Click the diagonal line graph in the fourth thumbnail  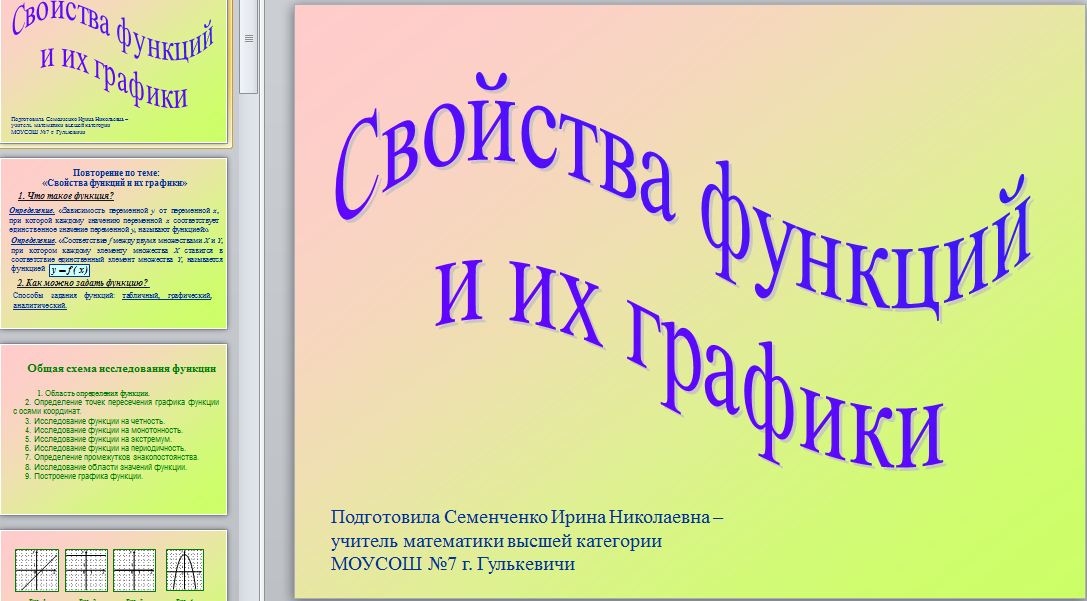(37, 570)
